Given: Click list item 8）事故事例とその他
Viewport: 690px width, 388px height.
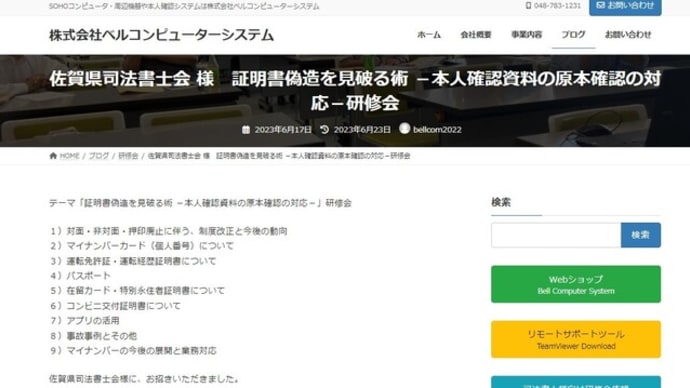Looking at the screenshot, I should (x=93, y=336).
